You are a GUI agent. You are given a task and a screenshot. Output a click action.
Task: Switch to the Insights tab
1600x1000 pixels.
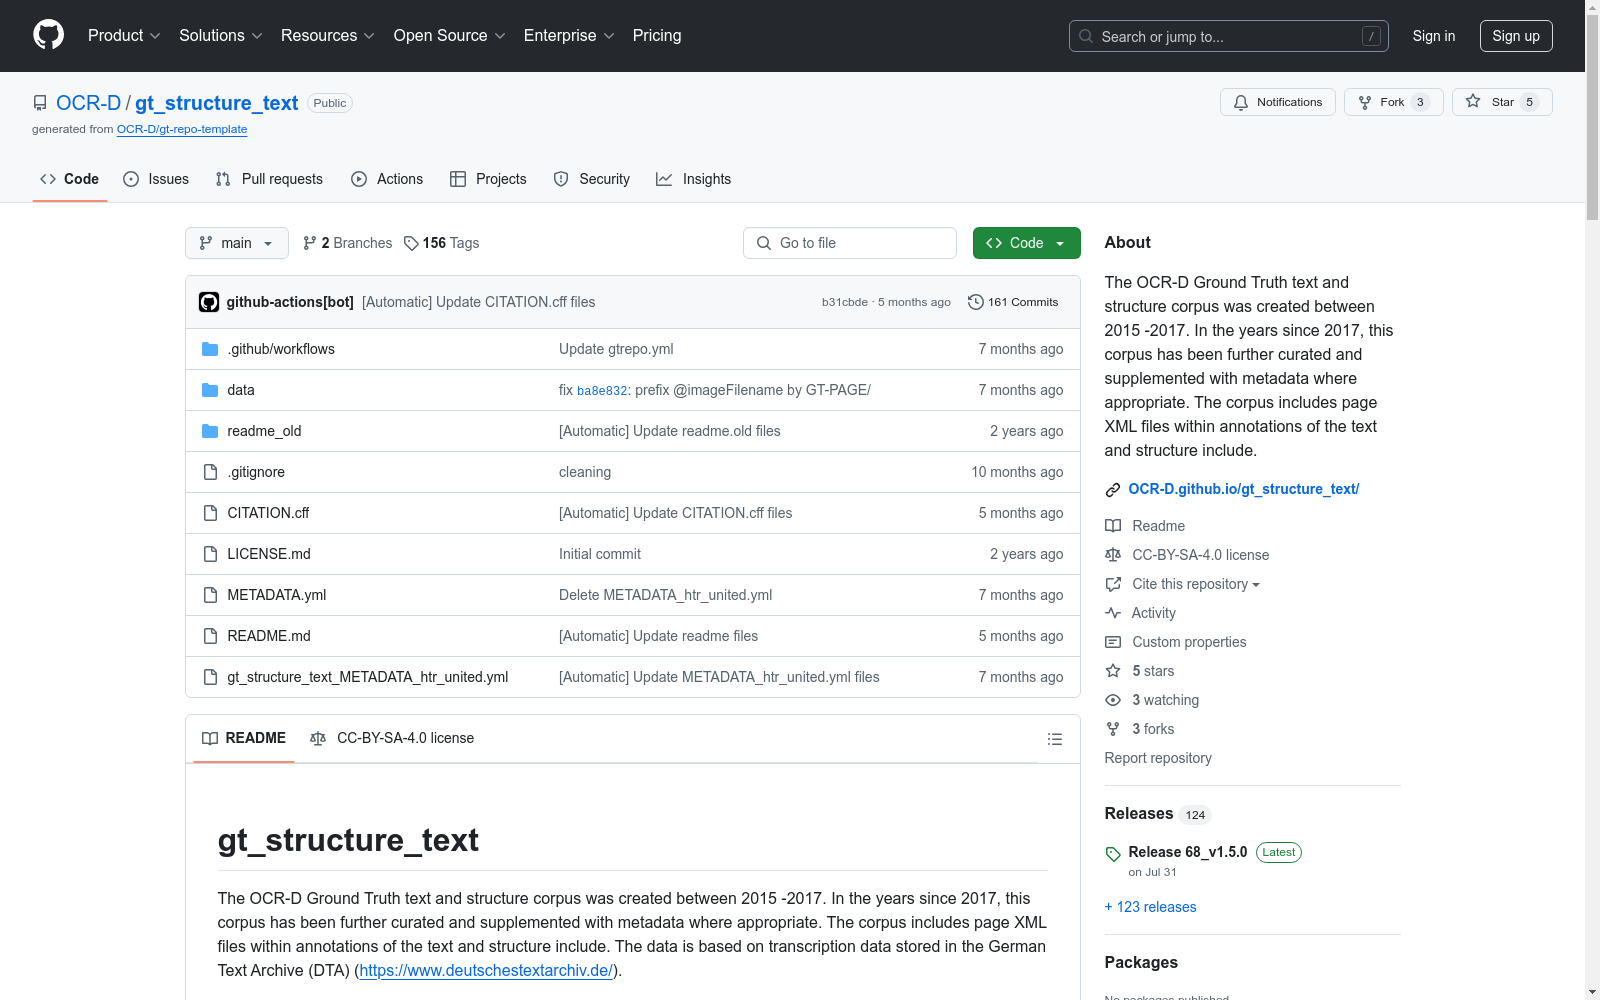[x=693, y=179]
